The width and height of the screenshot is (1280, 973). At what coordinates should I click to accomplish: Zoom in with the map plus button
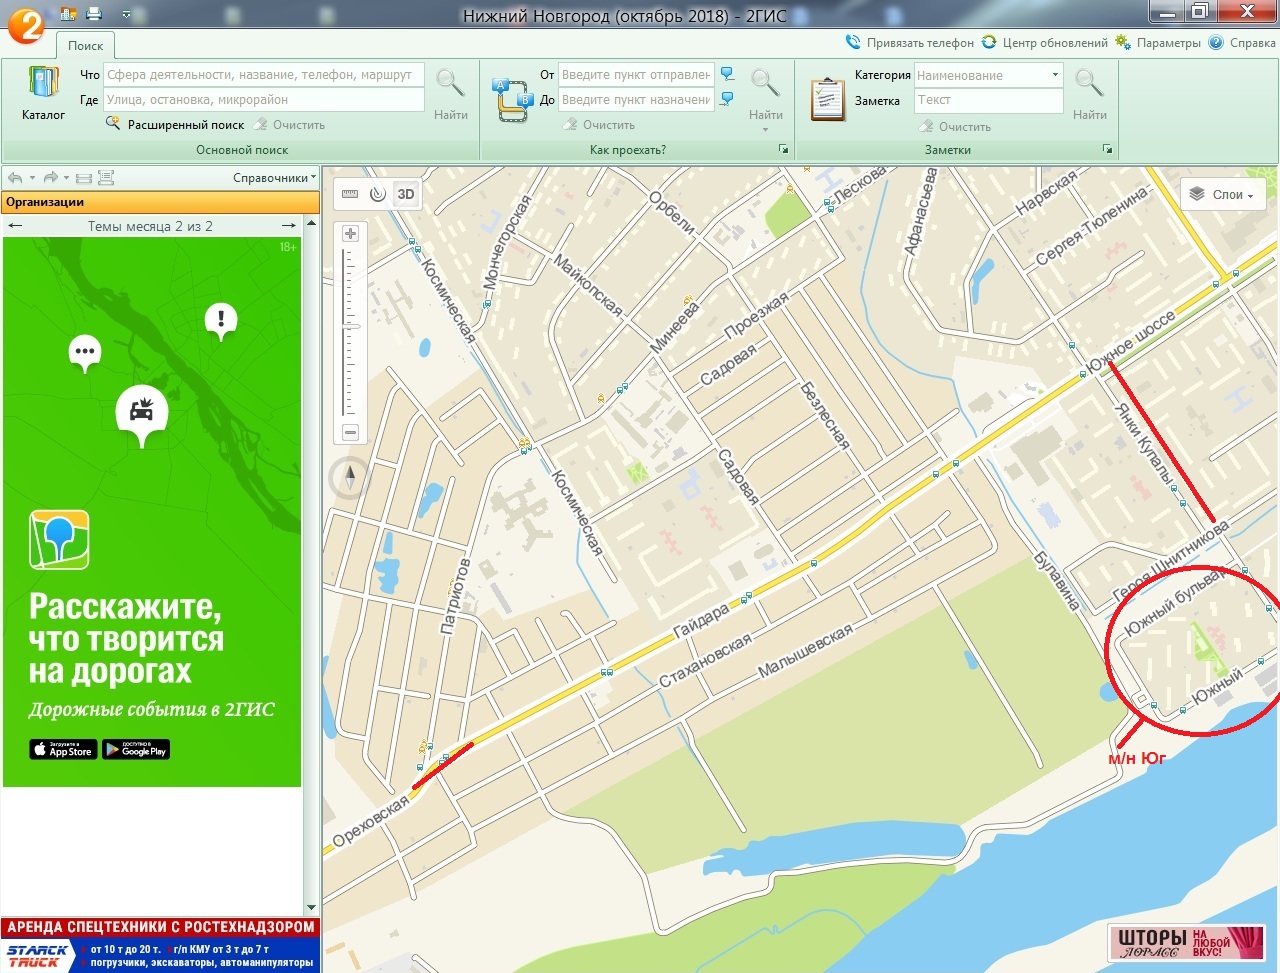pyautogui.click(x=350, y=233)
